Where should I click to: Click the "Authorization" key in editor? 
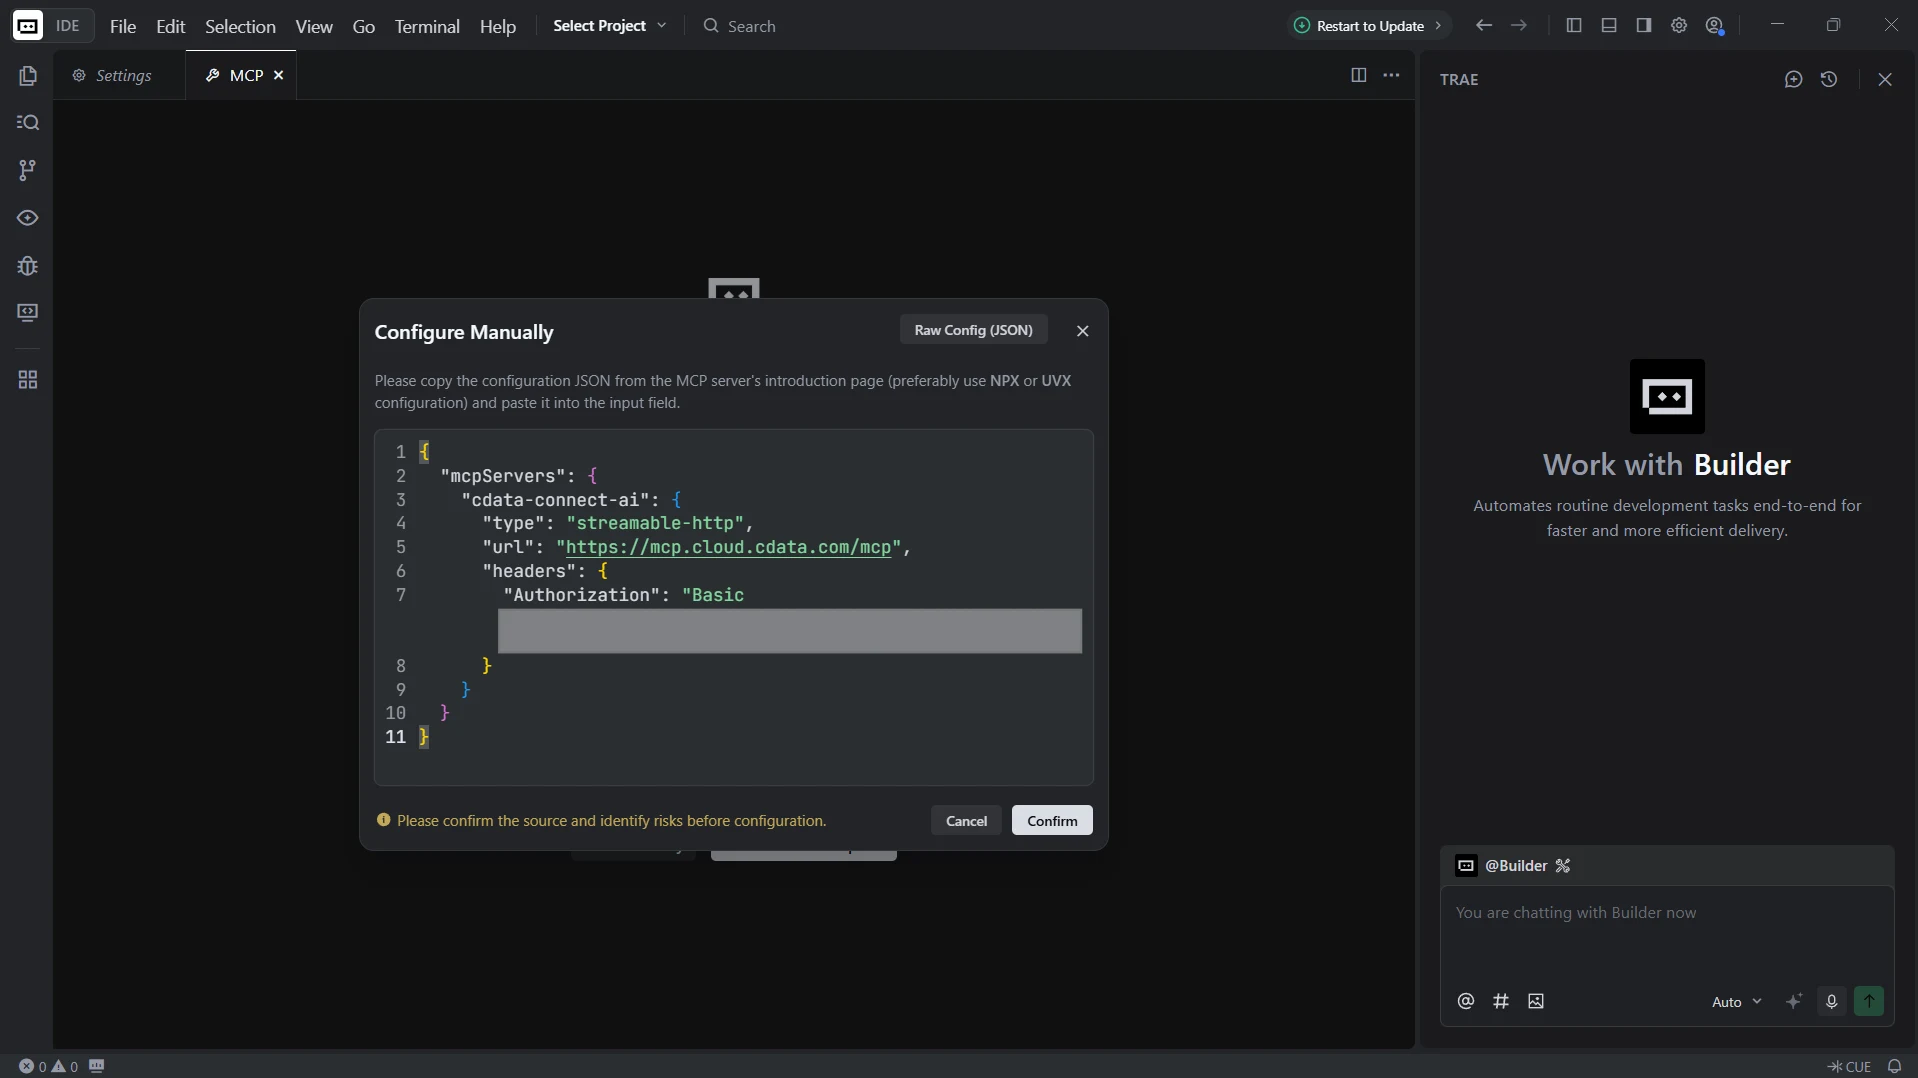pyautogui.click(x=581, y=596)
